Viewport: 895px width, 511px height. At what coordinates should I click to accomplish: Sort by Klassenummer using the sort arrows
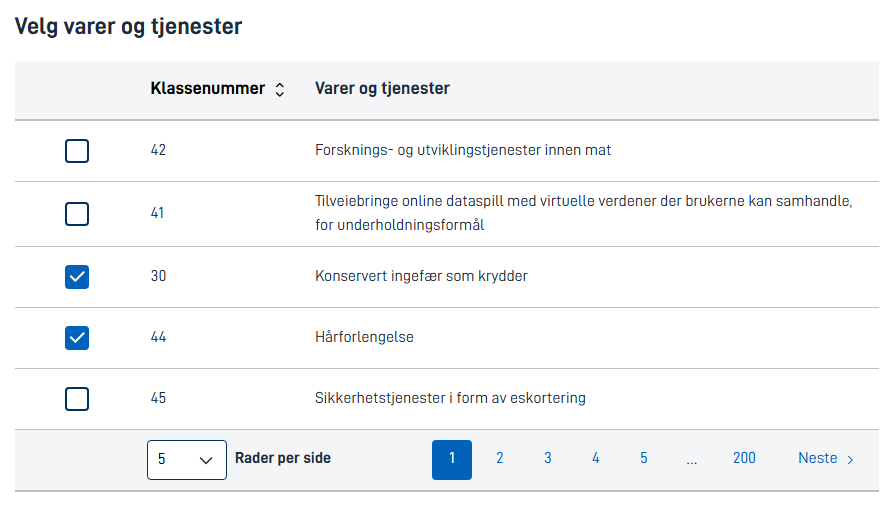click(280, 90)
